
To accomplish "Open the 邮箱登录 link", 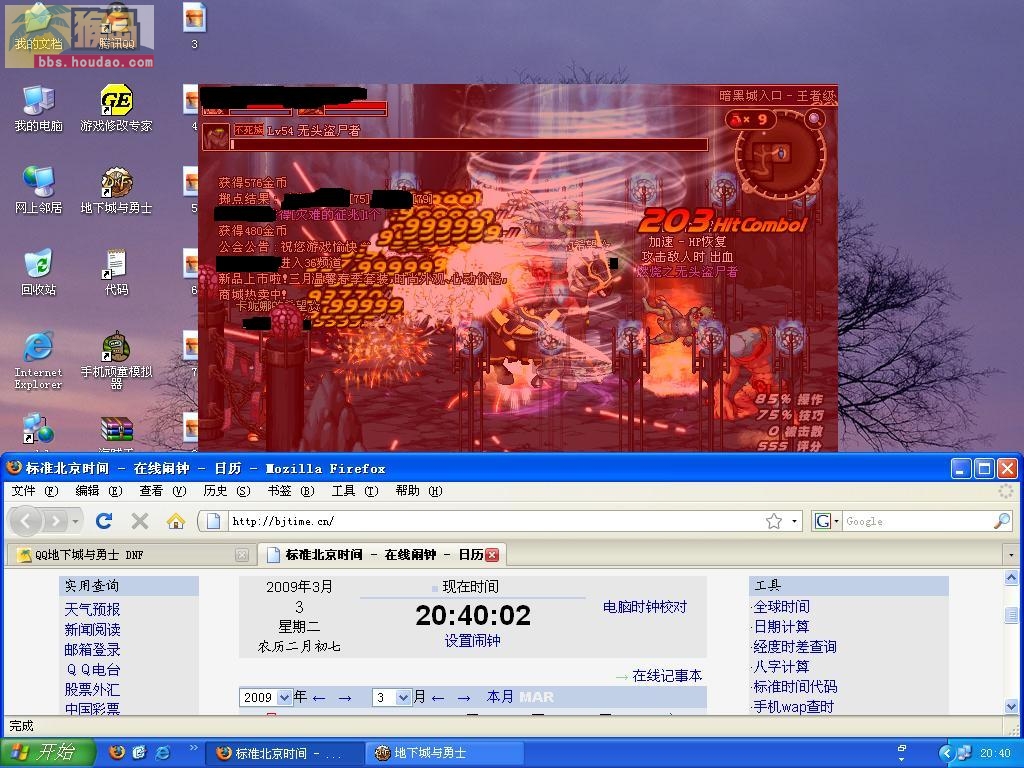I will (x=92, y=650).
